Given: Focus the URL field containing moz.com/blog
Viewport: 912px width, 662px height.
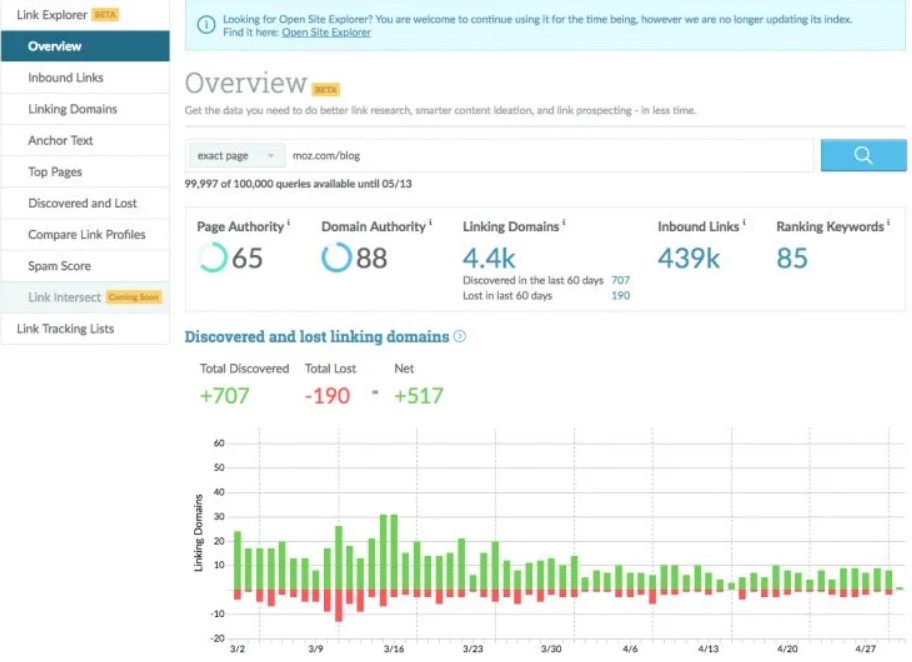Looking at the screenshot, I should click(x=550, y=156).
